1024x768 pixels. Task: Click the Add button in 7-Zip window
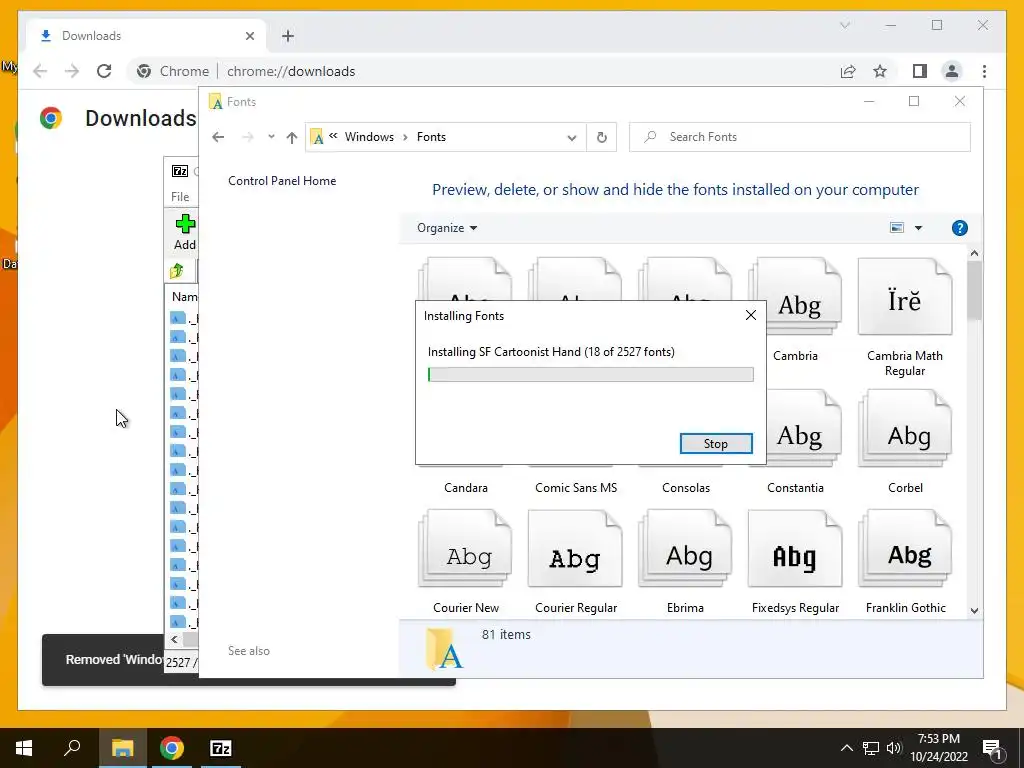click(185, 232)
